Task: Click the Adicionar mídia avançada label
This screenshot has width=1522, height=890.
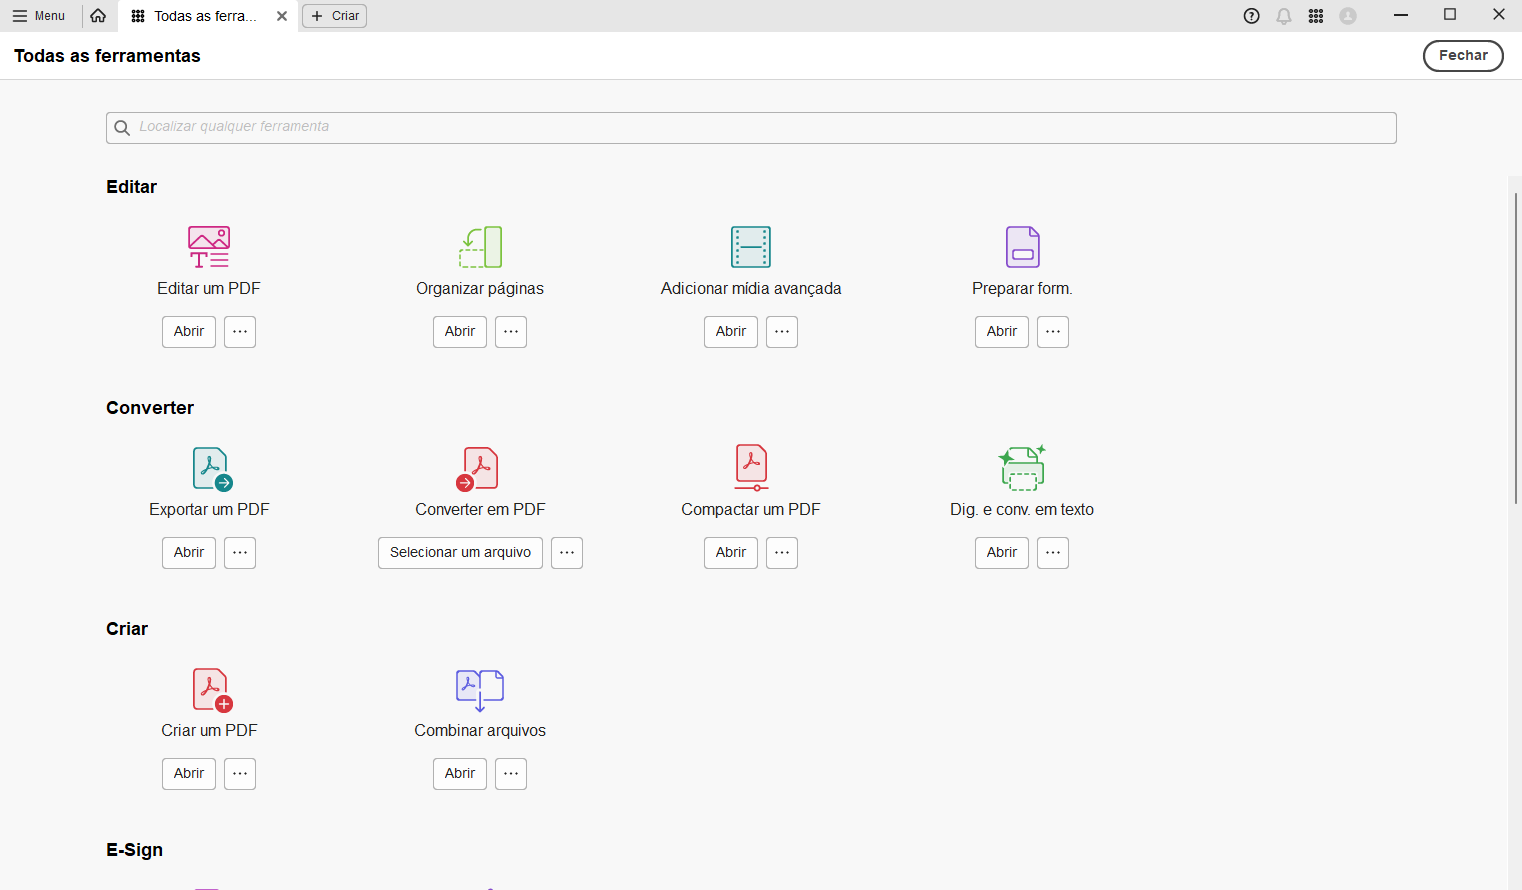Action: click(x=751, y=289)
